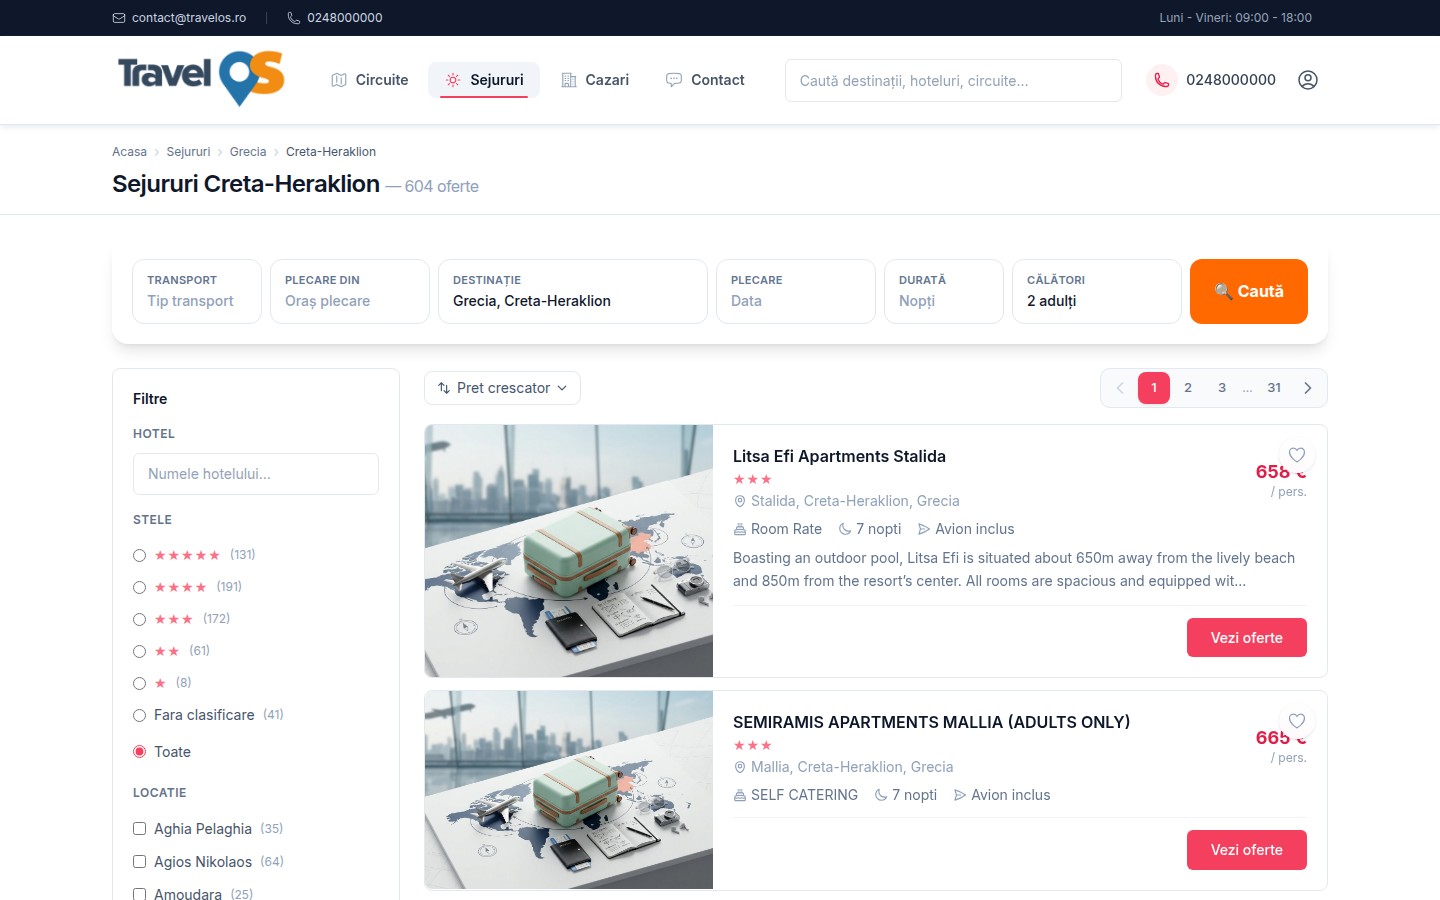
Task: Select the Fara clasificare filter option
Action: click(x=140, y=715)
